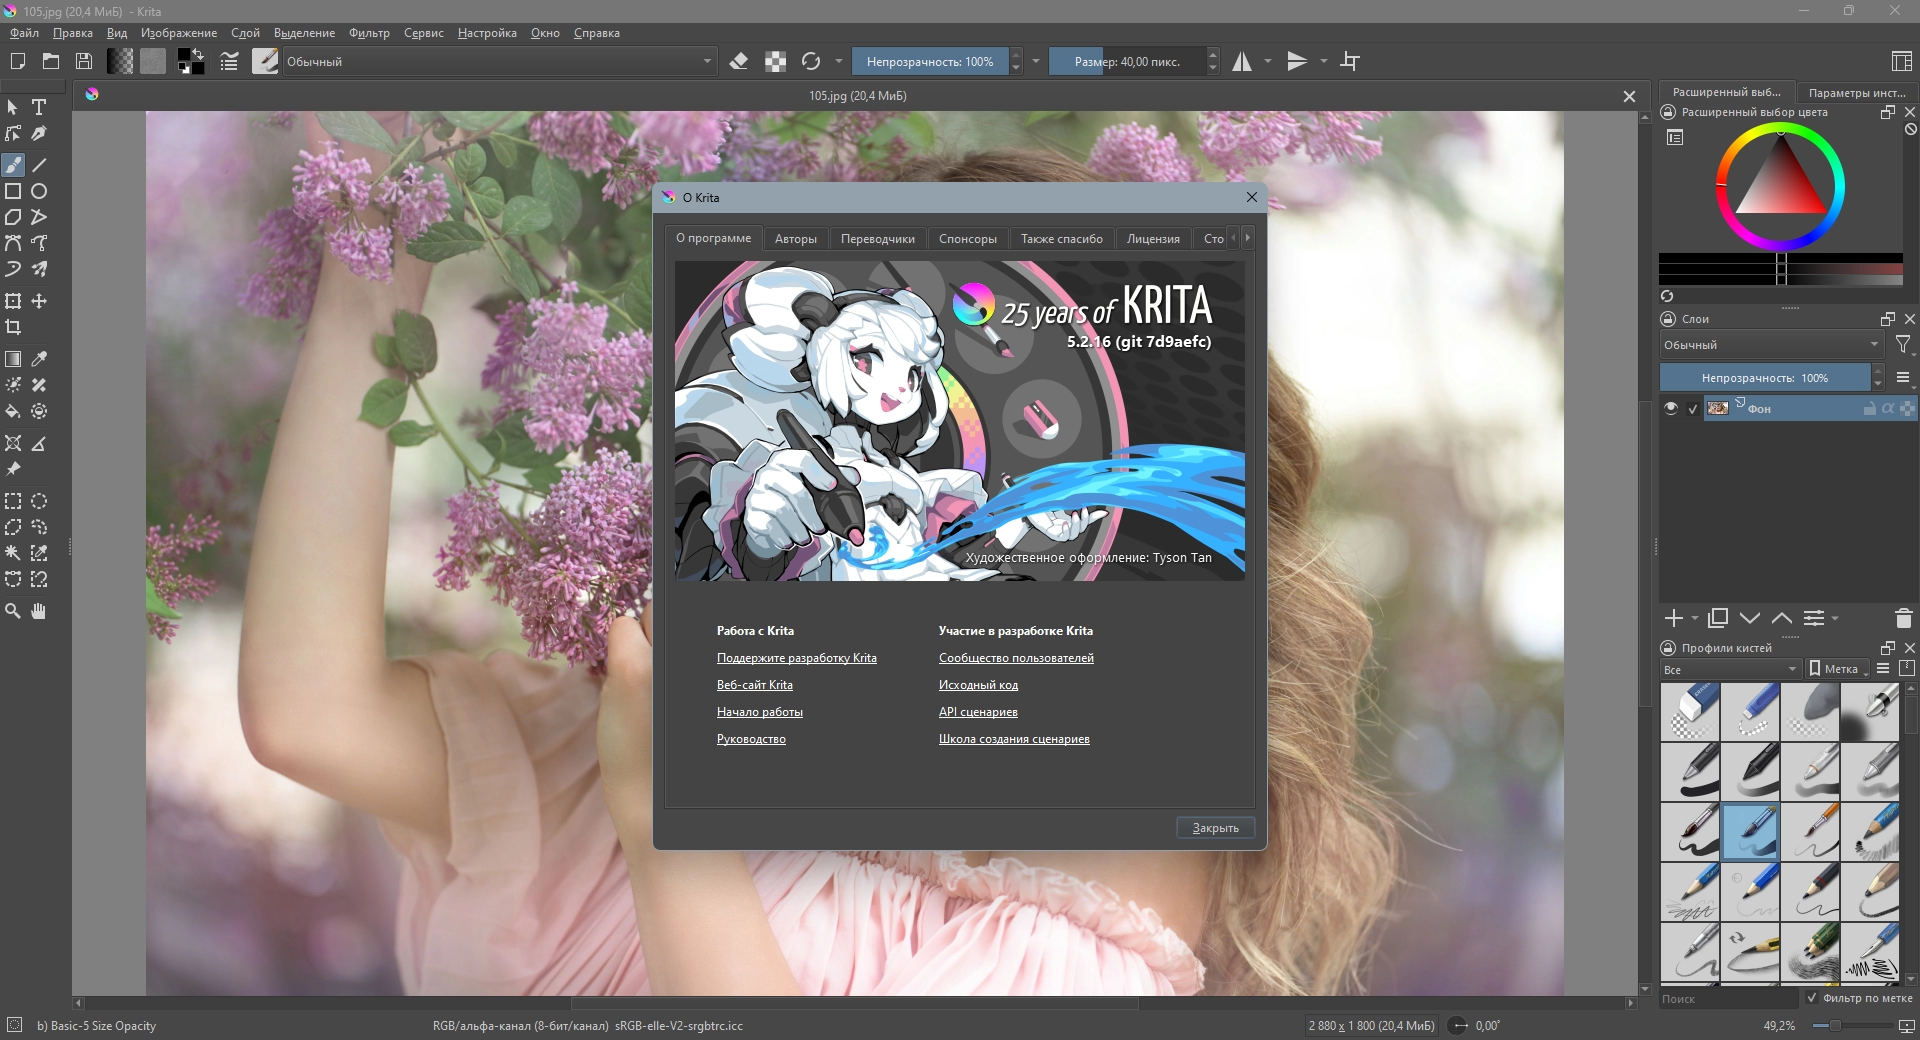Activate the Move tool
Screen dimensions: 1920x1040
pyautogui.click(x=39, y=301)
